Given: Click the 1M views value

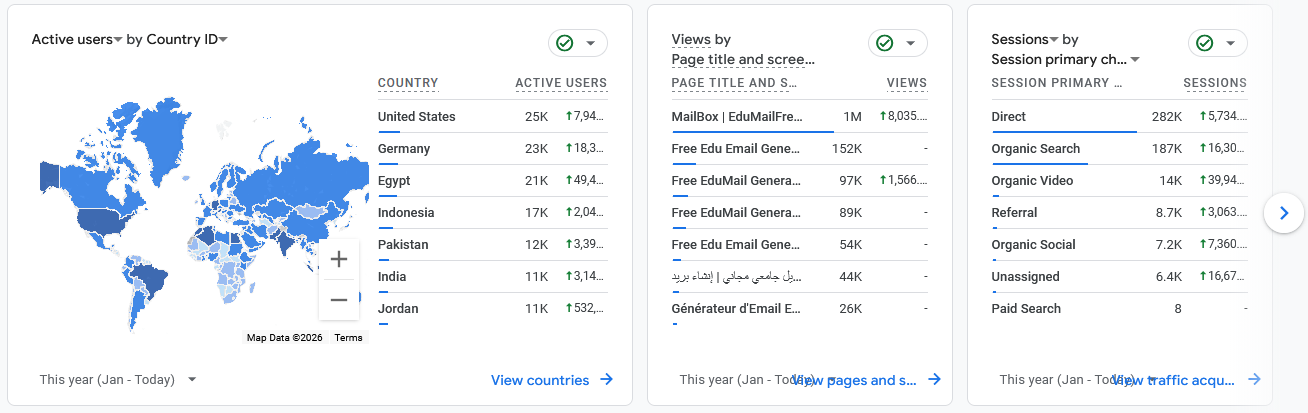Looking at the screenshot, I should click(852, 117).
